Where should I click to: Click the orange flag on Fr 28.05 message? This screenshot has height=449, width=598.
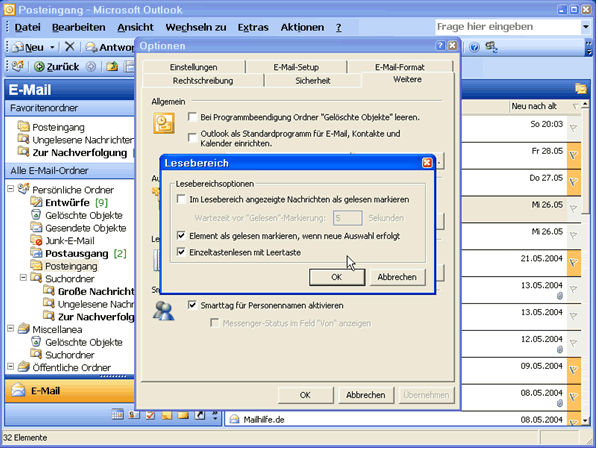[574, 155]
